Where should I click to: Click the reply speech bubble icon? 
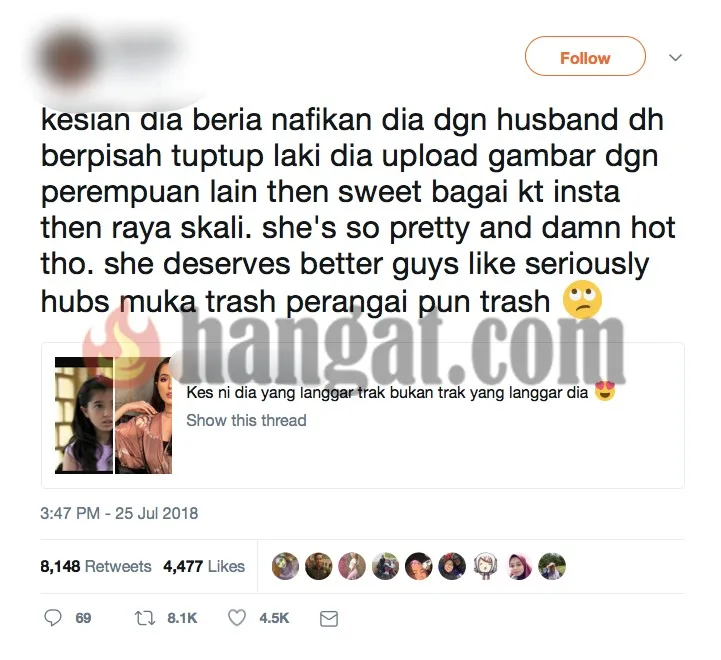(x=52, y=618)
